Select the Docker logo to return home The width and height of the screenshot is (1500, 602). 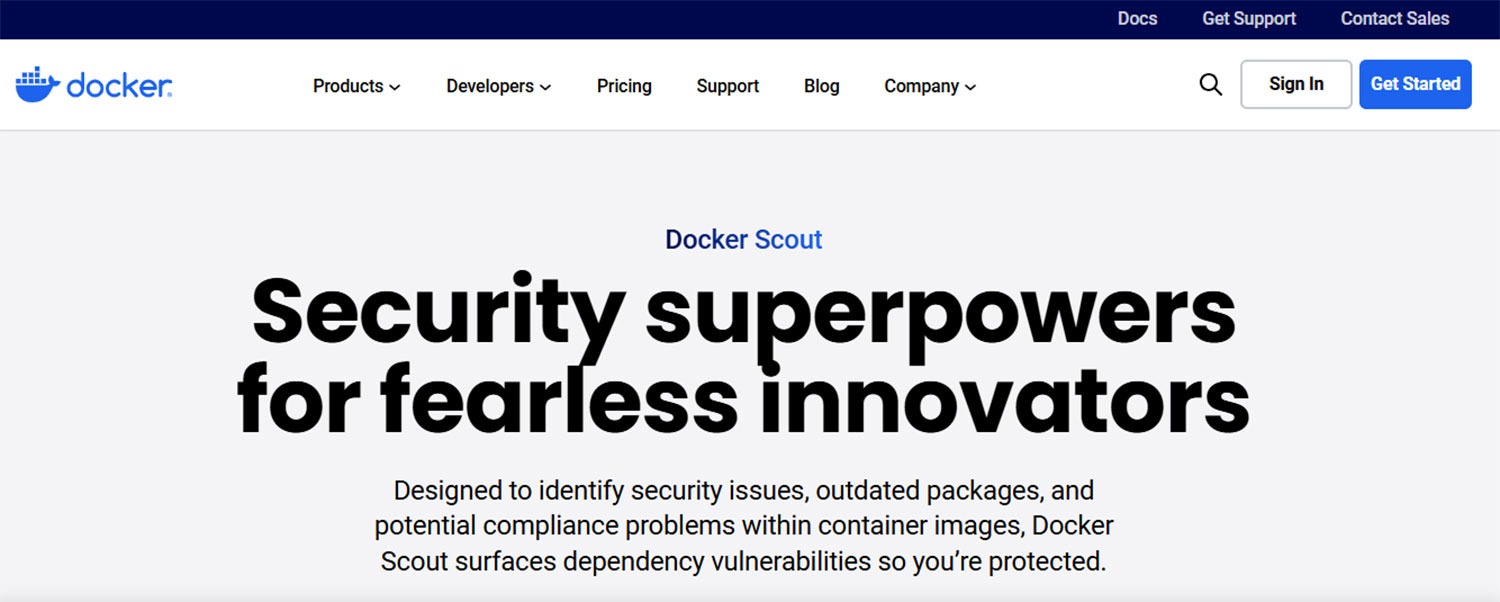point(95,84)
